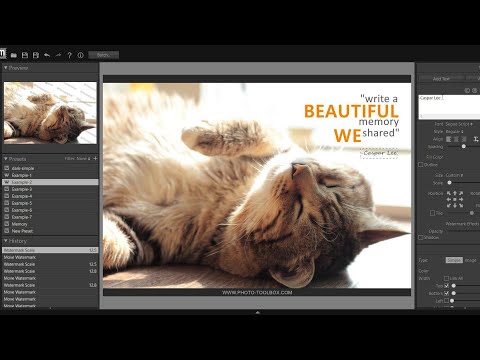Enable the Link All checkbox
Screen dimensions: 480x360
(x=446, y=278)
